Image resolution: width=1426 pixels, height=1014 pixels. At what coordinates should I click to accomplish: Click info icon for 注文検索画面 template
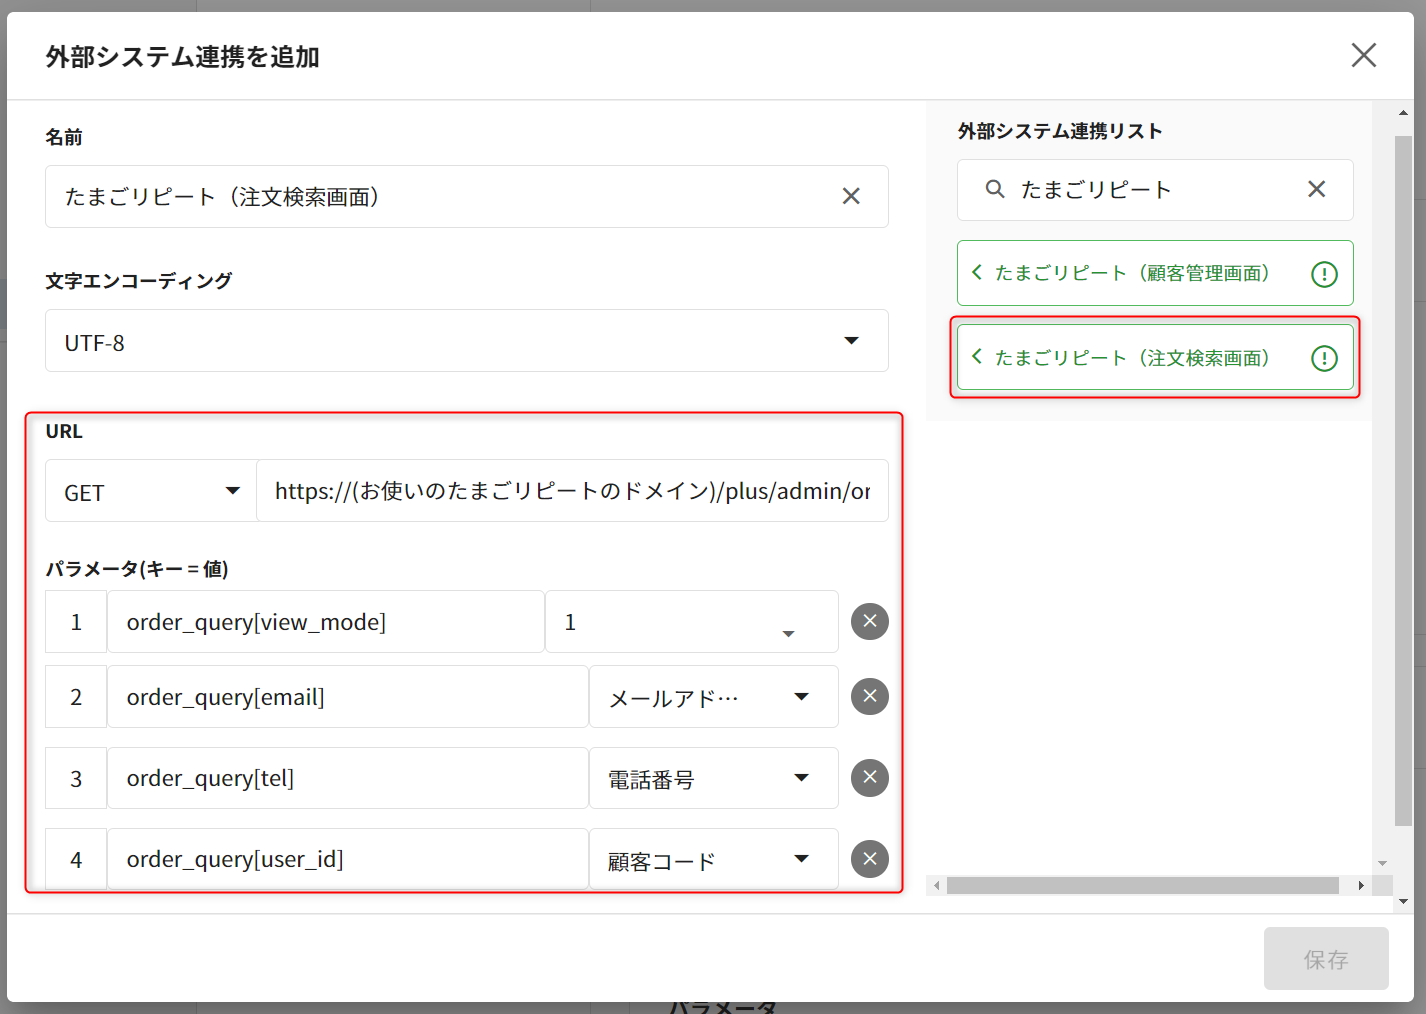[x=1324, y=358]
